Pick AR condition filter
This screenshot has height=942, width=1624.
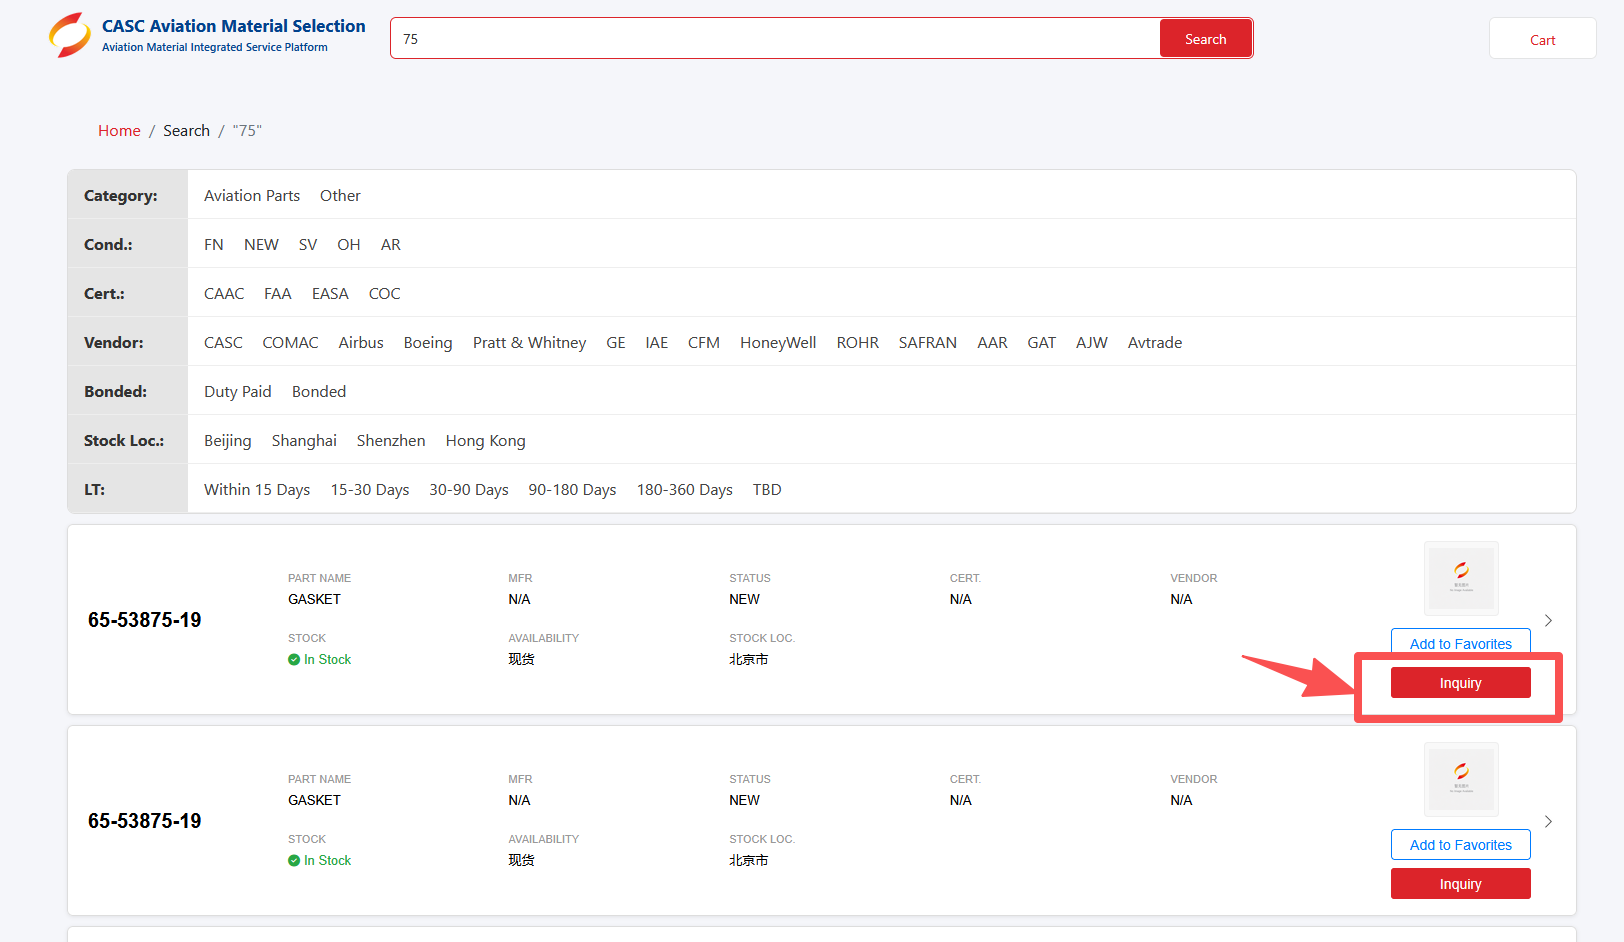pos(391,245)
